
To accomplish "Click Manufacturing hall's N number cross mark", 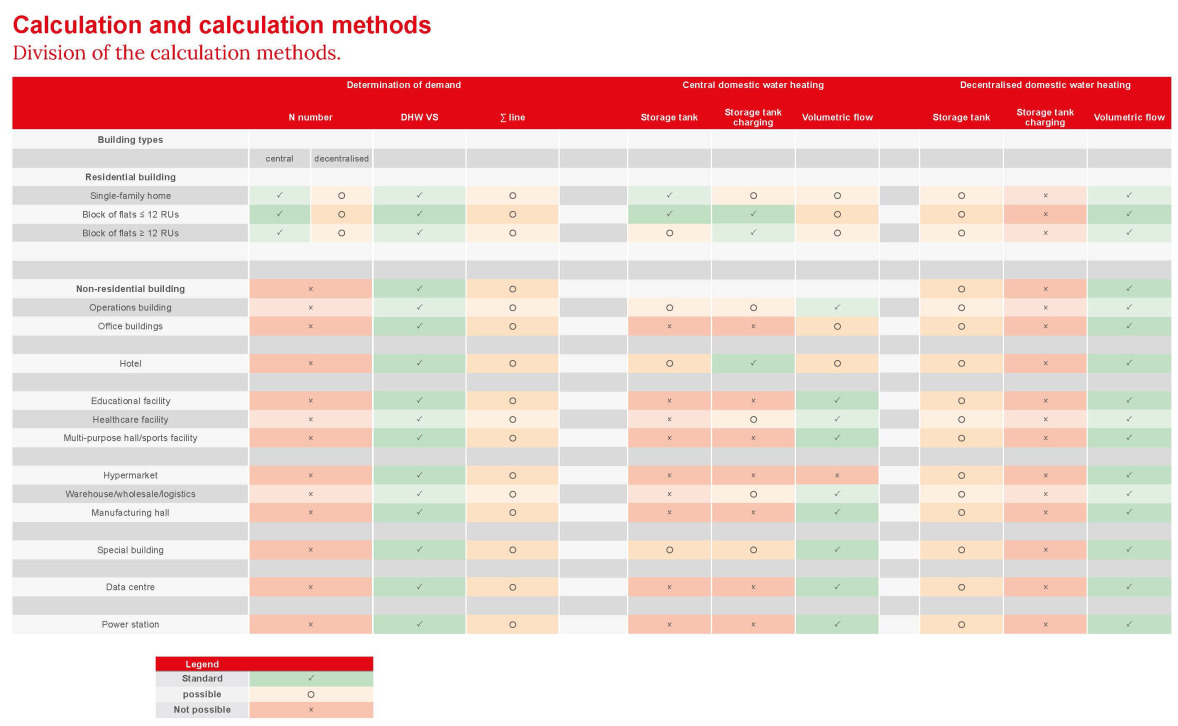I will click(310, 513).
